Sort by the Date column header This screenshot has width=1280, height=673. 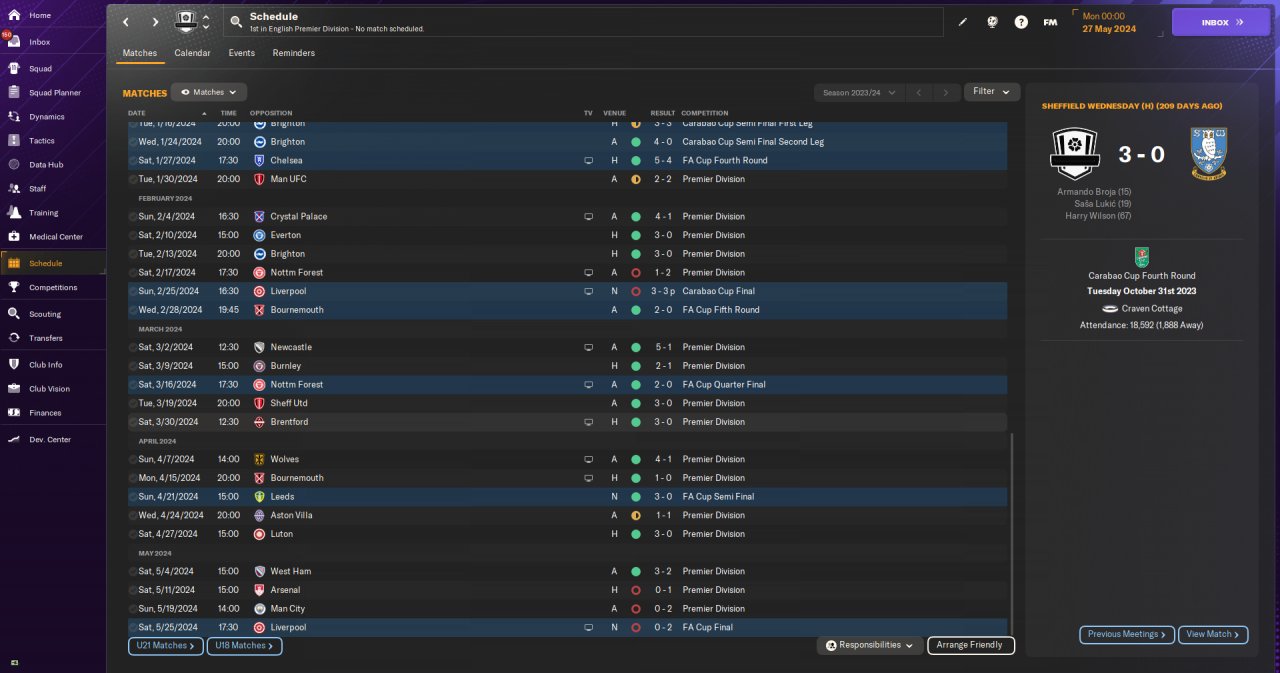click(137, 113)
